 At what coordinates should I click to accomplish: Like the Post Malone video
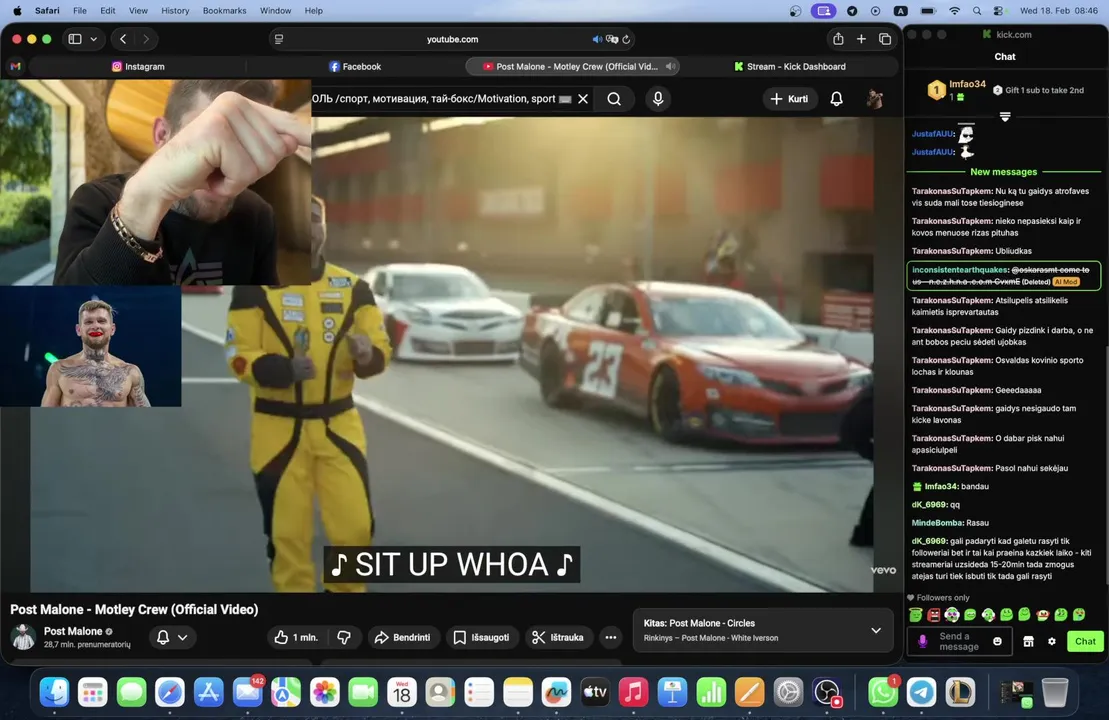coord(296,637)
